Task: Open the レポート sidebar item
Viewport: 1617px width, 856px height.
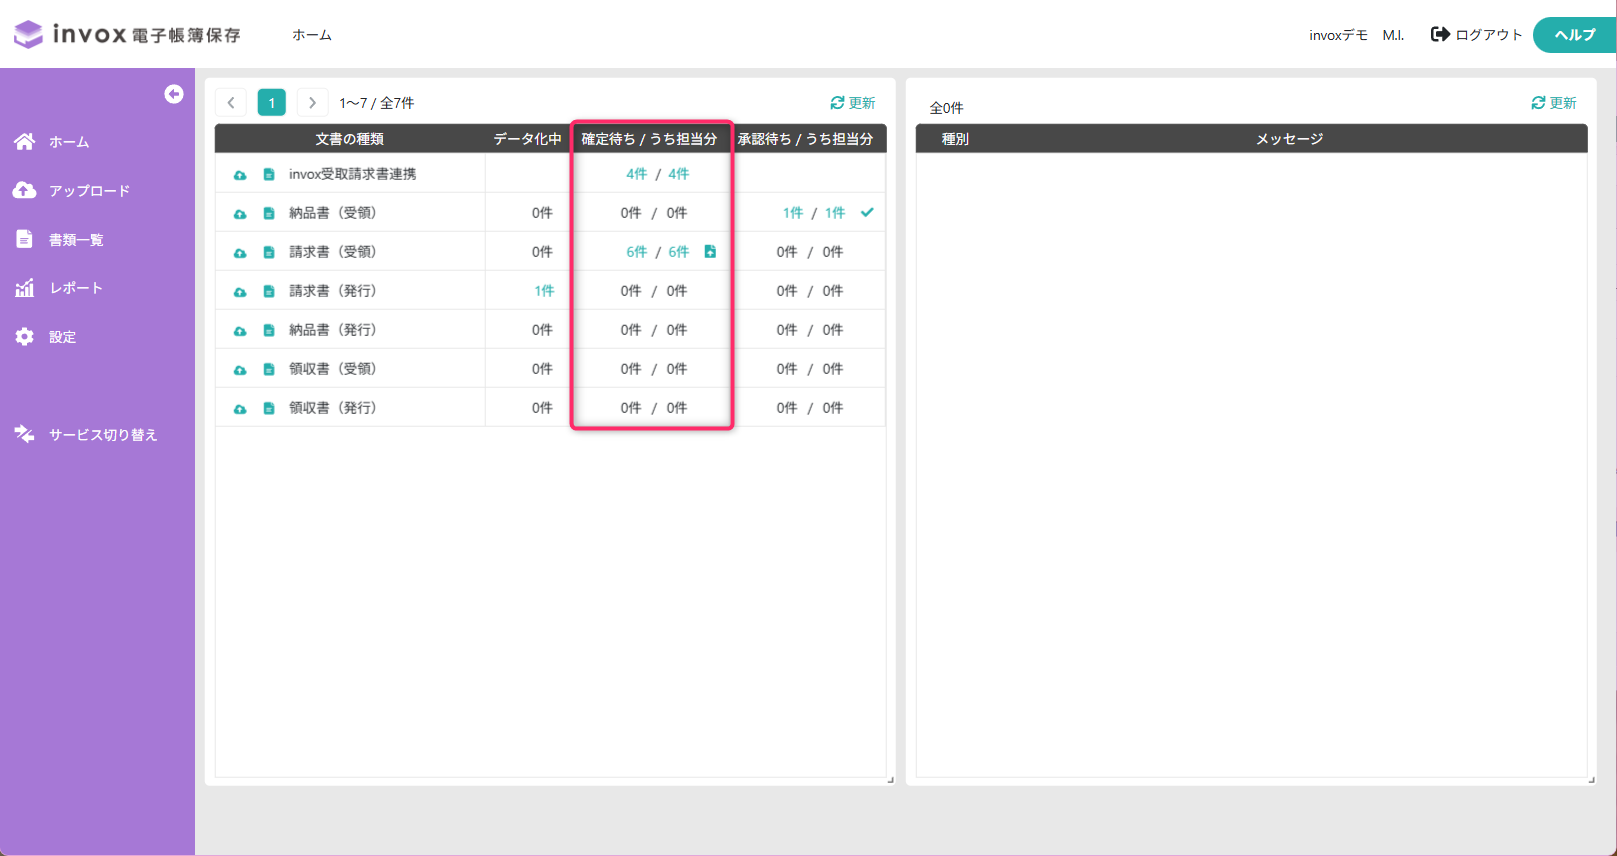Action: click(x=59, y=288)
